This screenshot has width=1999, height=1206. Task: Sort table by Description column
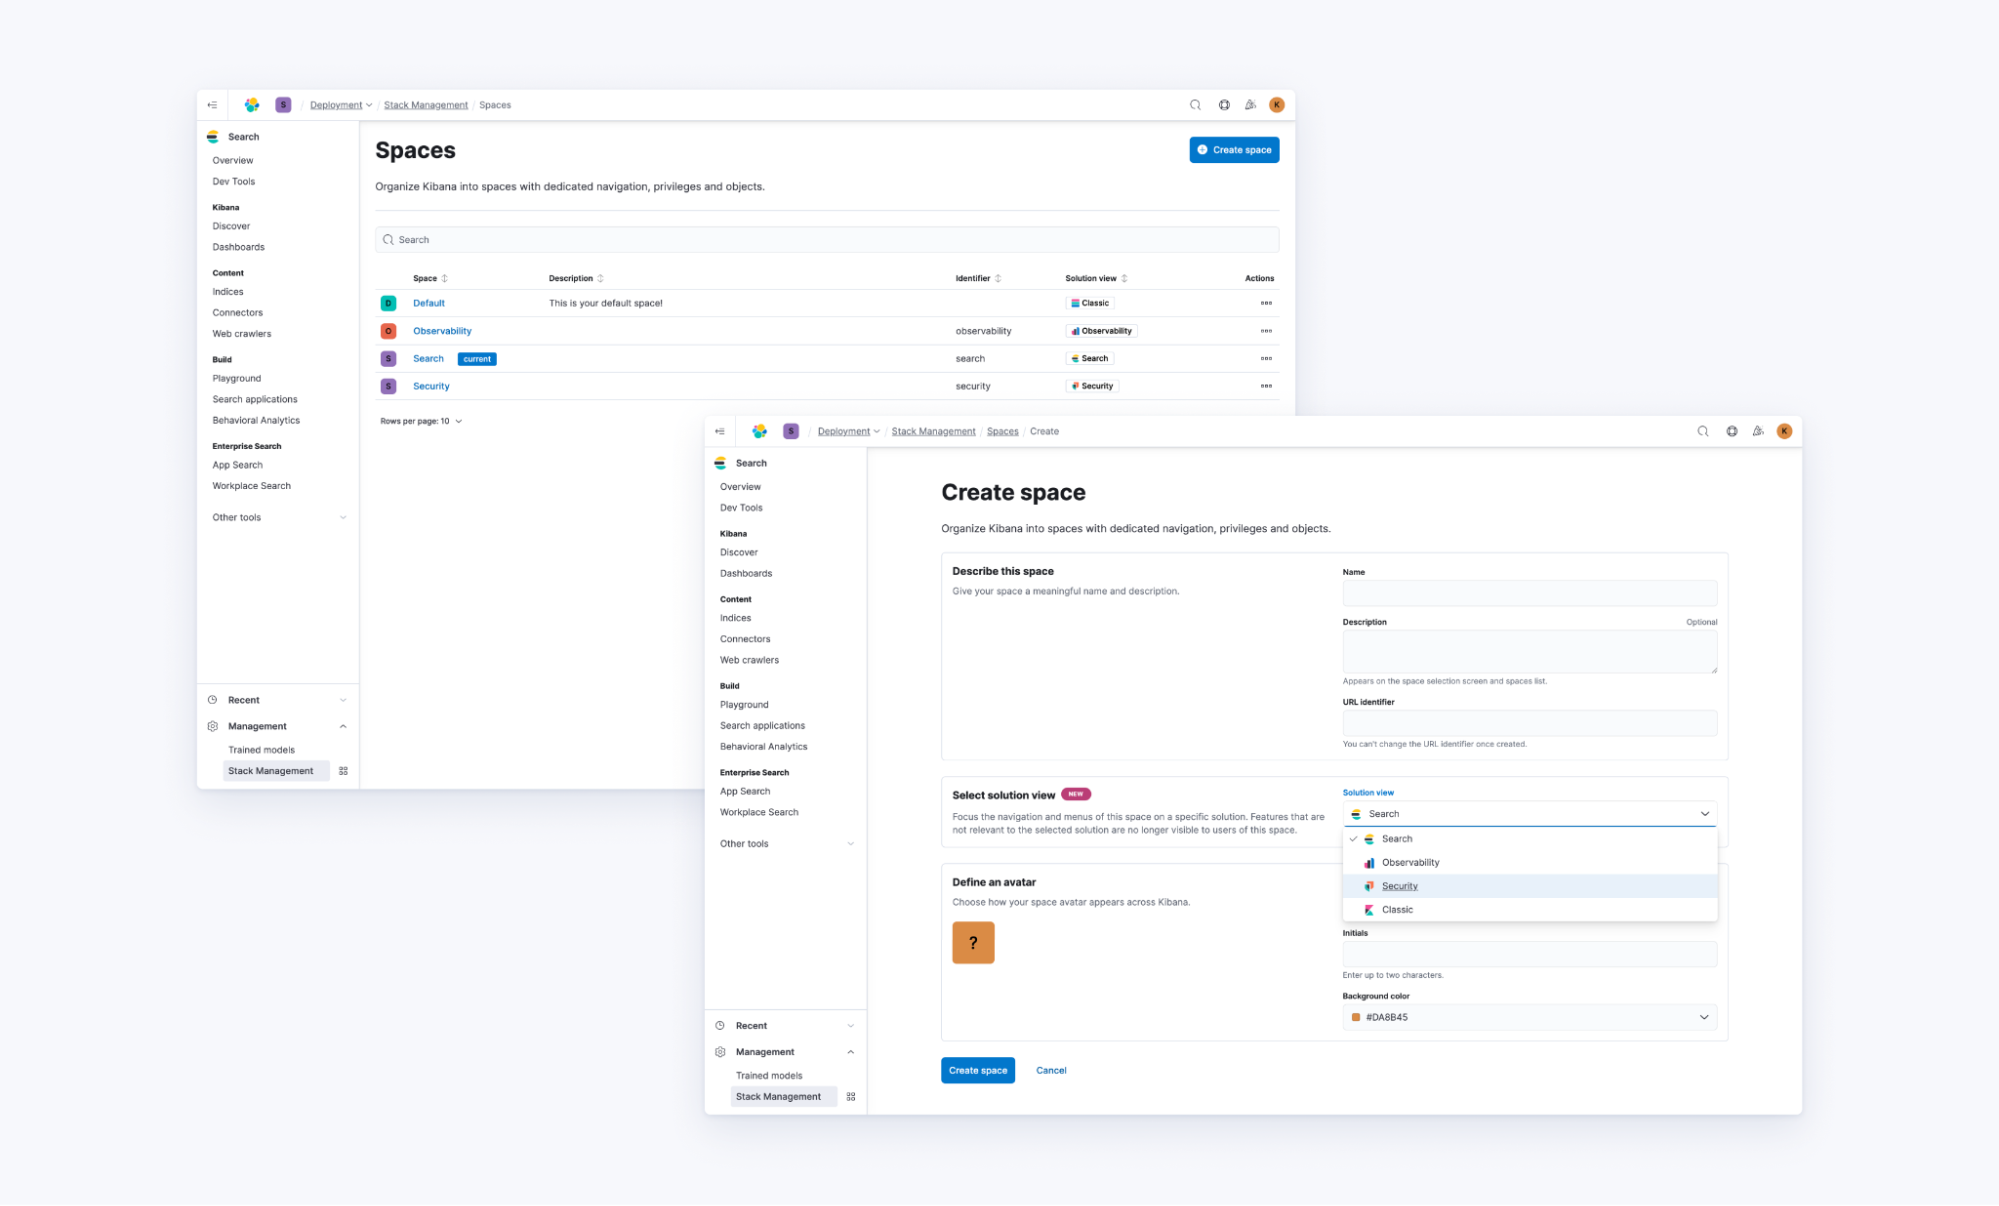pyautogui.click(x=576, y=278)
